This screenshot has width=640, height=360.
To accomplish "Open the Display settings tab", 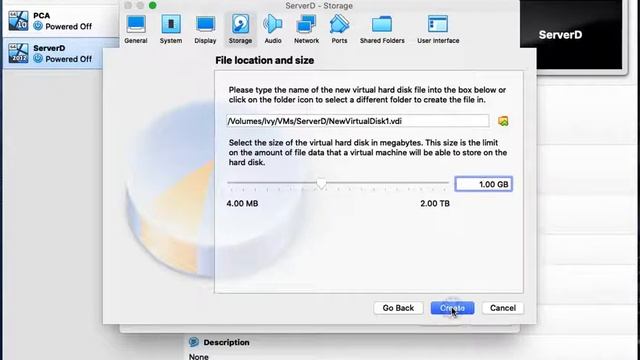I will click(x=205, y=29).
